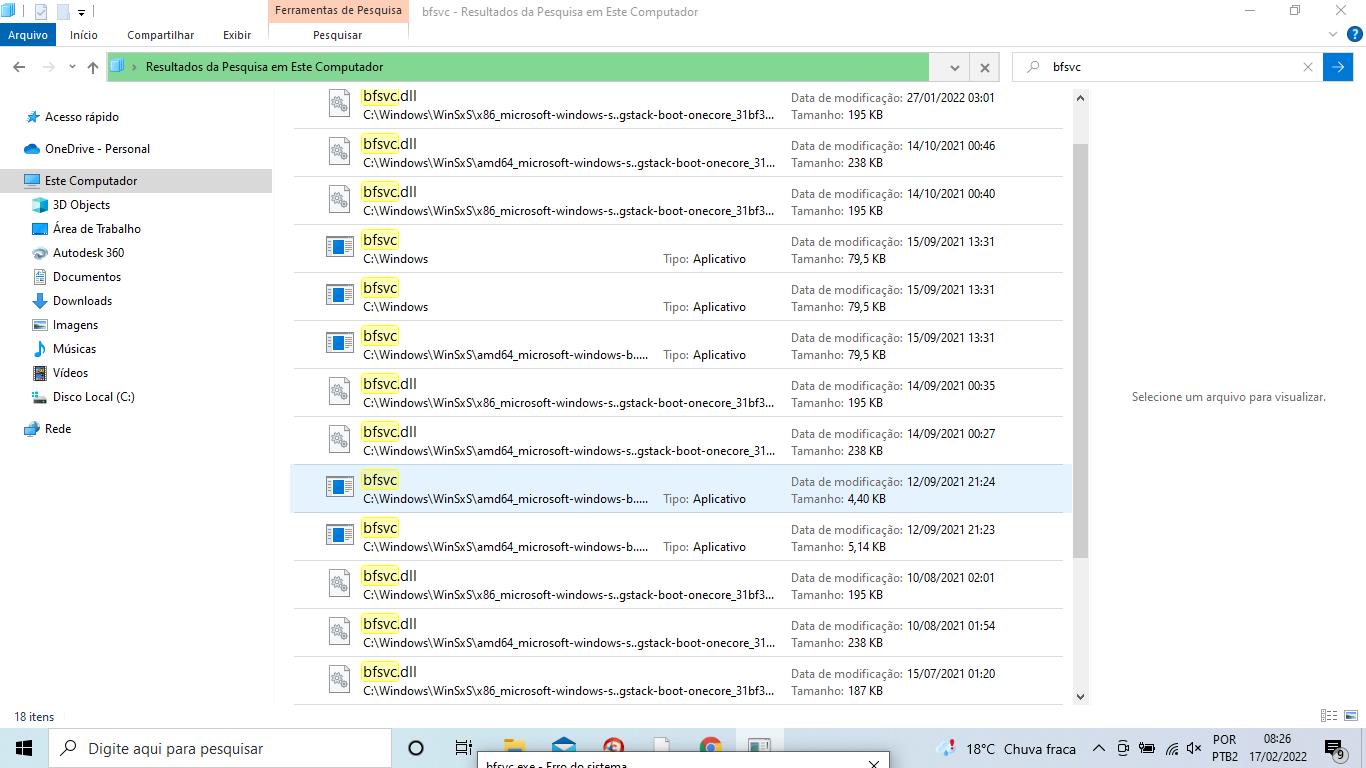
Task: Click the Help question mark icon
Action: [x=1355, y=34]
